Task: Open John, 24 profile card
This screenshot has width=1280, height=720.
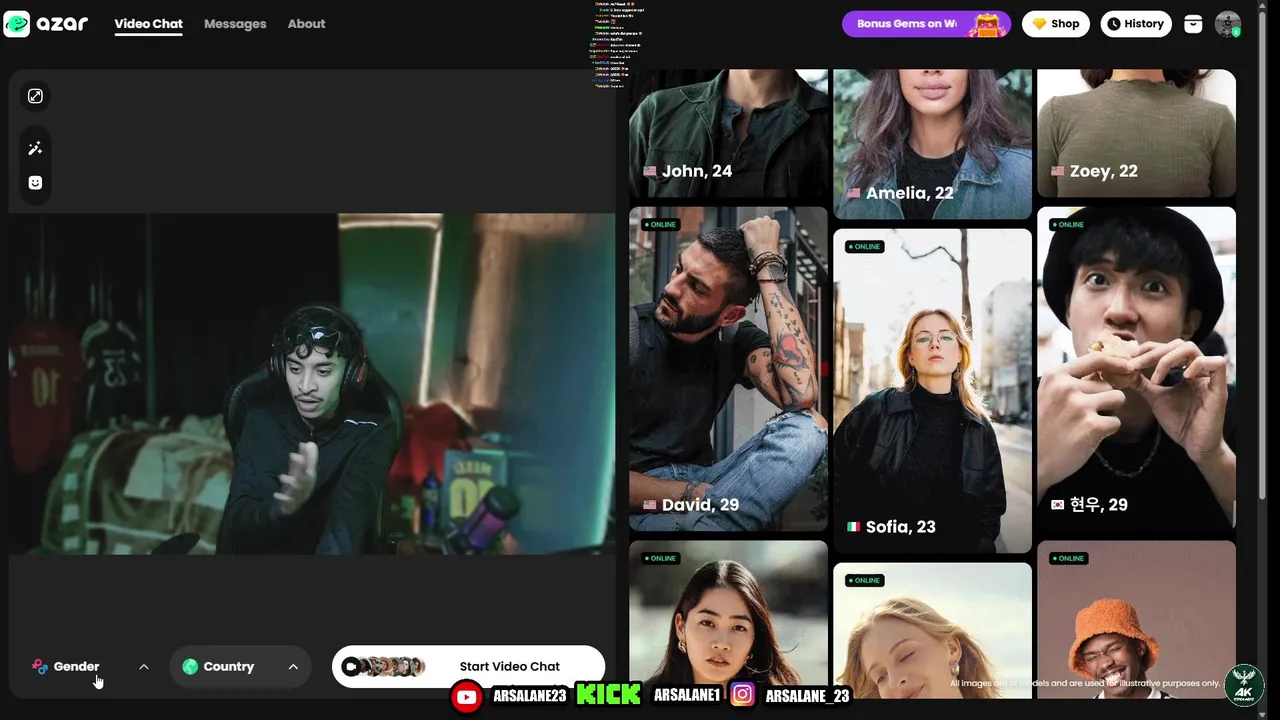Action: pos(728,133)
